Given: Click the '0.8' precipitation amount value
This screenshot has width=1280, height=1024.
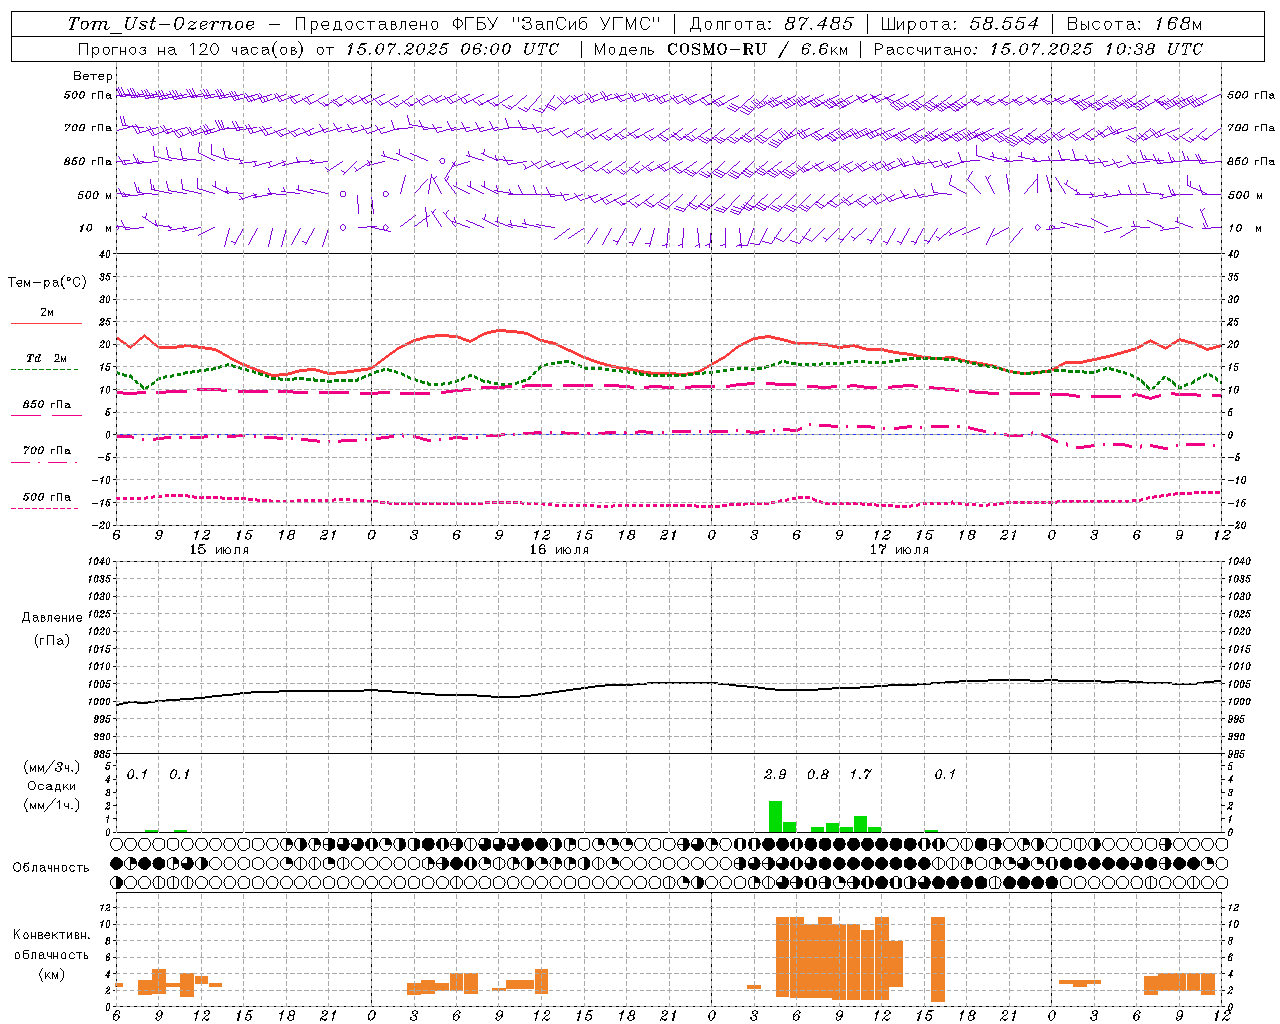Looking at the screenshot, I should (818, 774).
